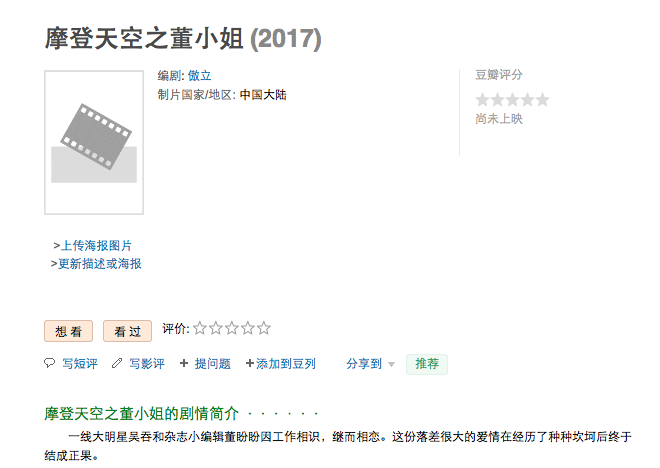
Task: Click the pencil icon beside 写影评
Action: [117, 363]
